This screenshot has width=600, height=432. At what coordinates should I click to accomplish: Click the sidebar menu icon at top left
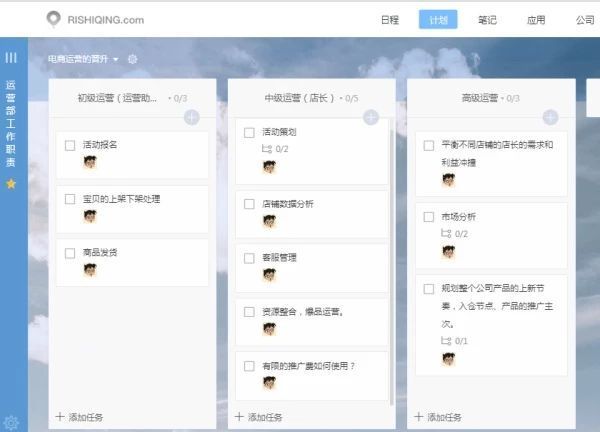click(x=11, y=58)
